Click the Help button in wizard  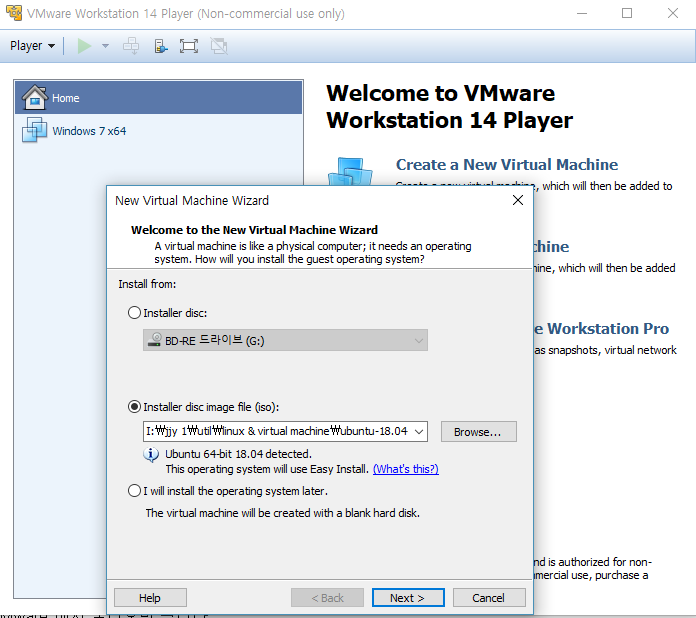pos(150,598)
